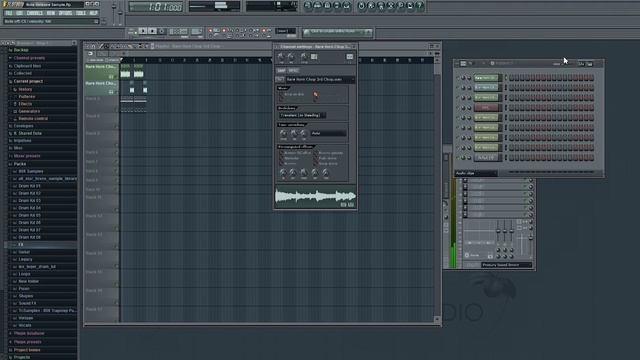The width and height of the screenshot is (640, 360).
Task: Open the Browser shortcut icon
Action: (x=337, y=6)
